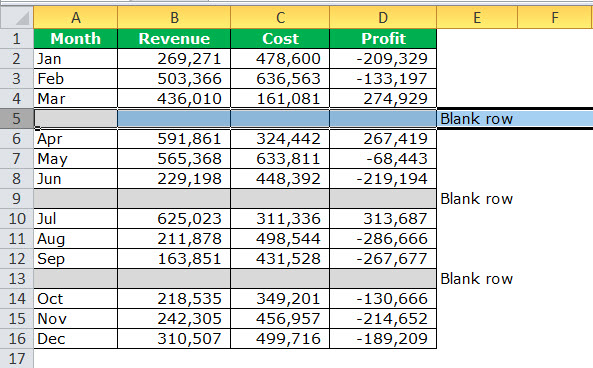Select Feb revenue 503,366 cell
Screen dimensions: 593x368
coord(174,79)
